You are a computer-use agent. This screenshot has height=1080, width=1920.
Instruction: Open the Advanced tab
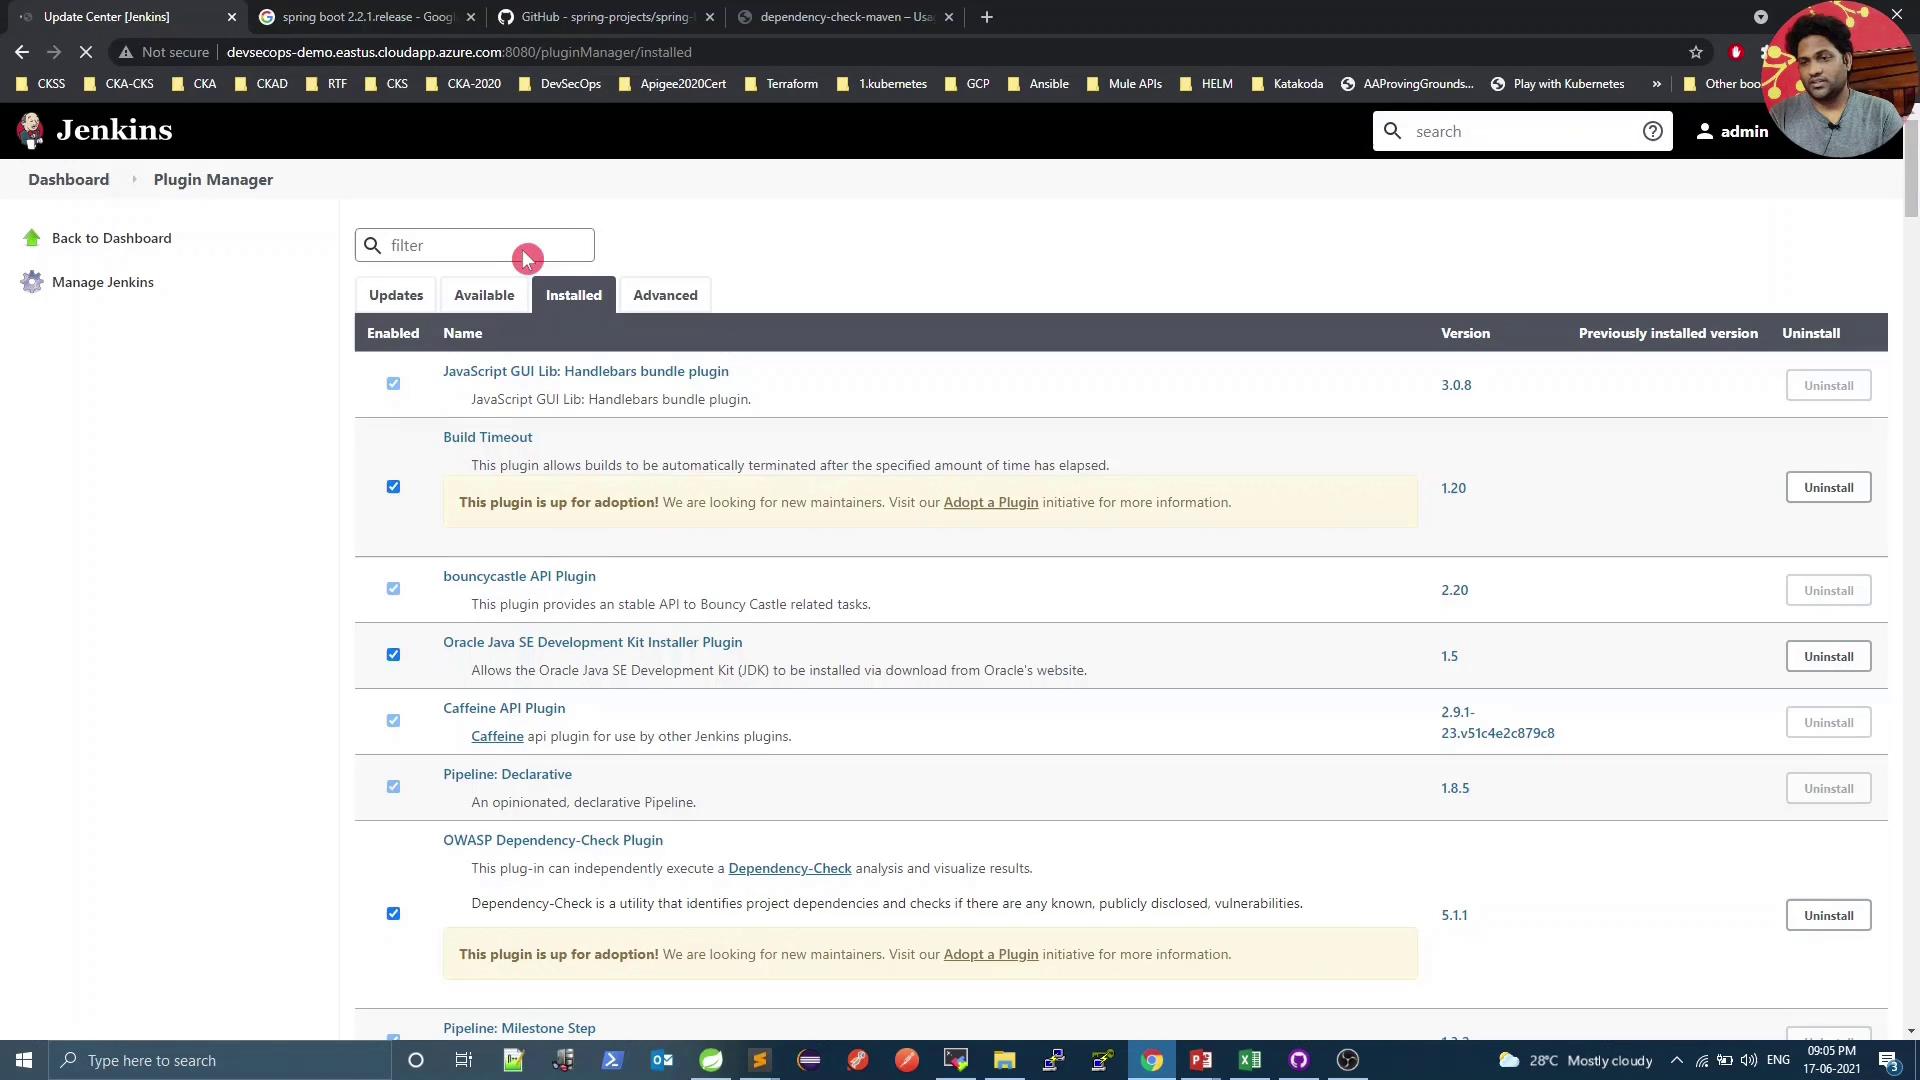[665, 295]
